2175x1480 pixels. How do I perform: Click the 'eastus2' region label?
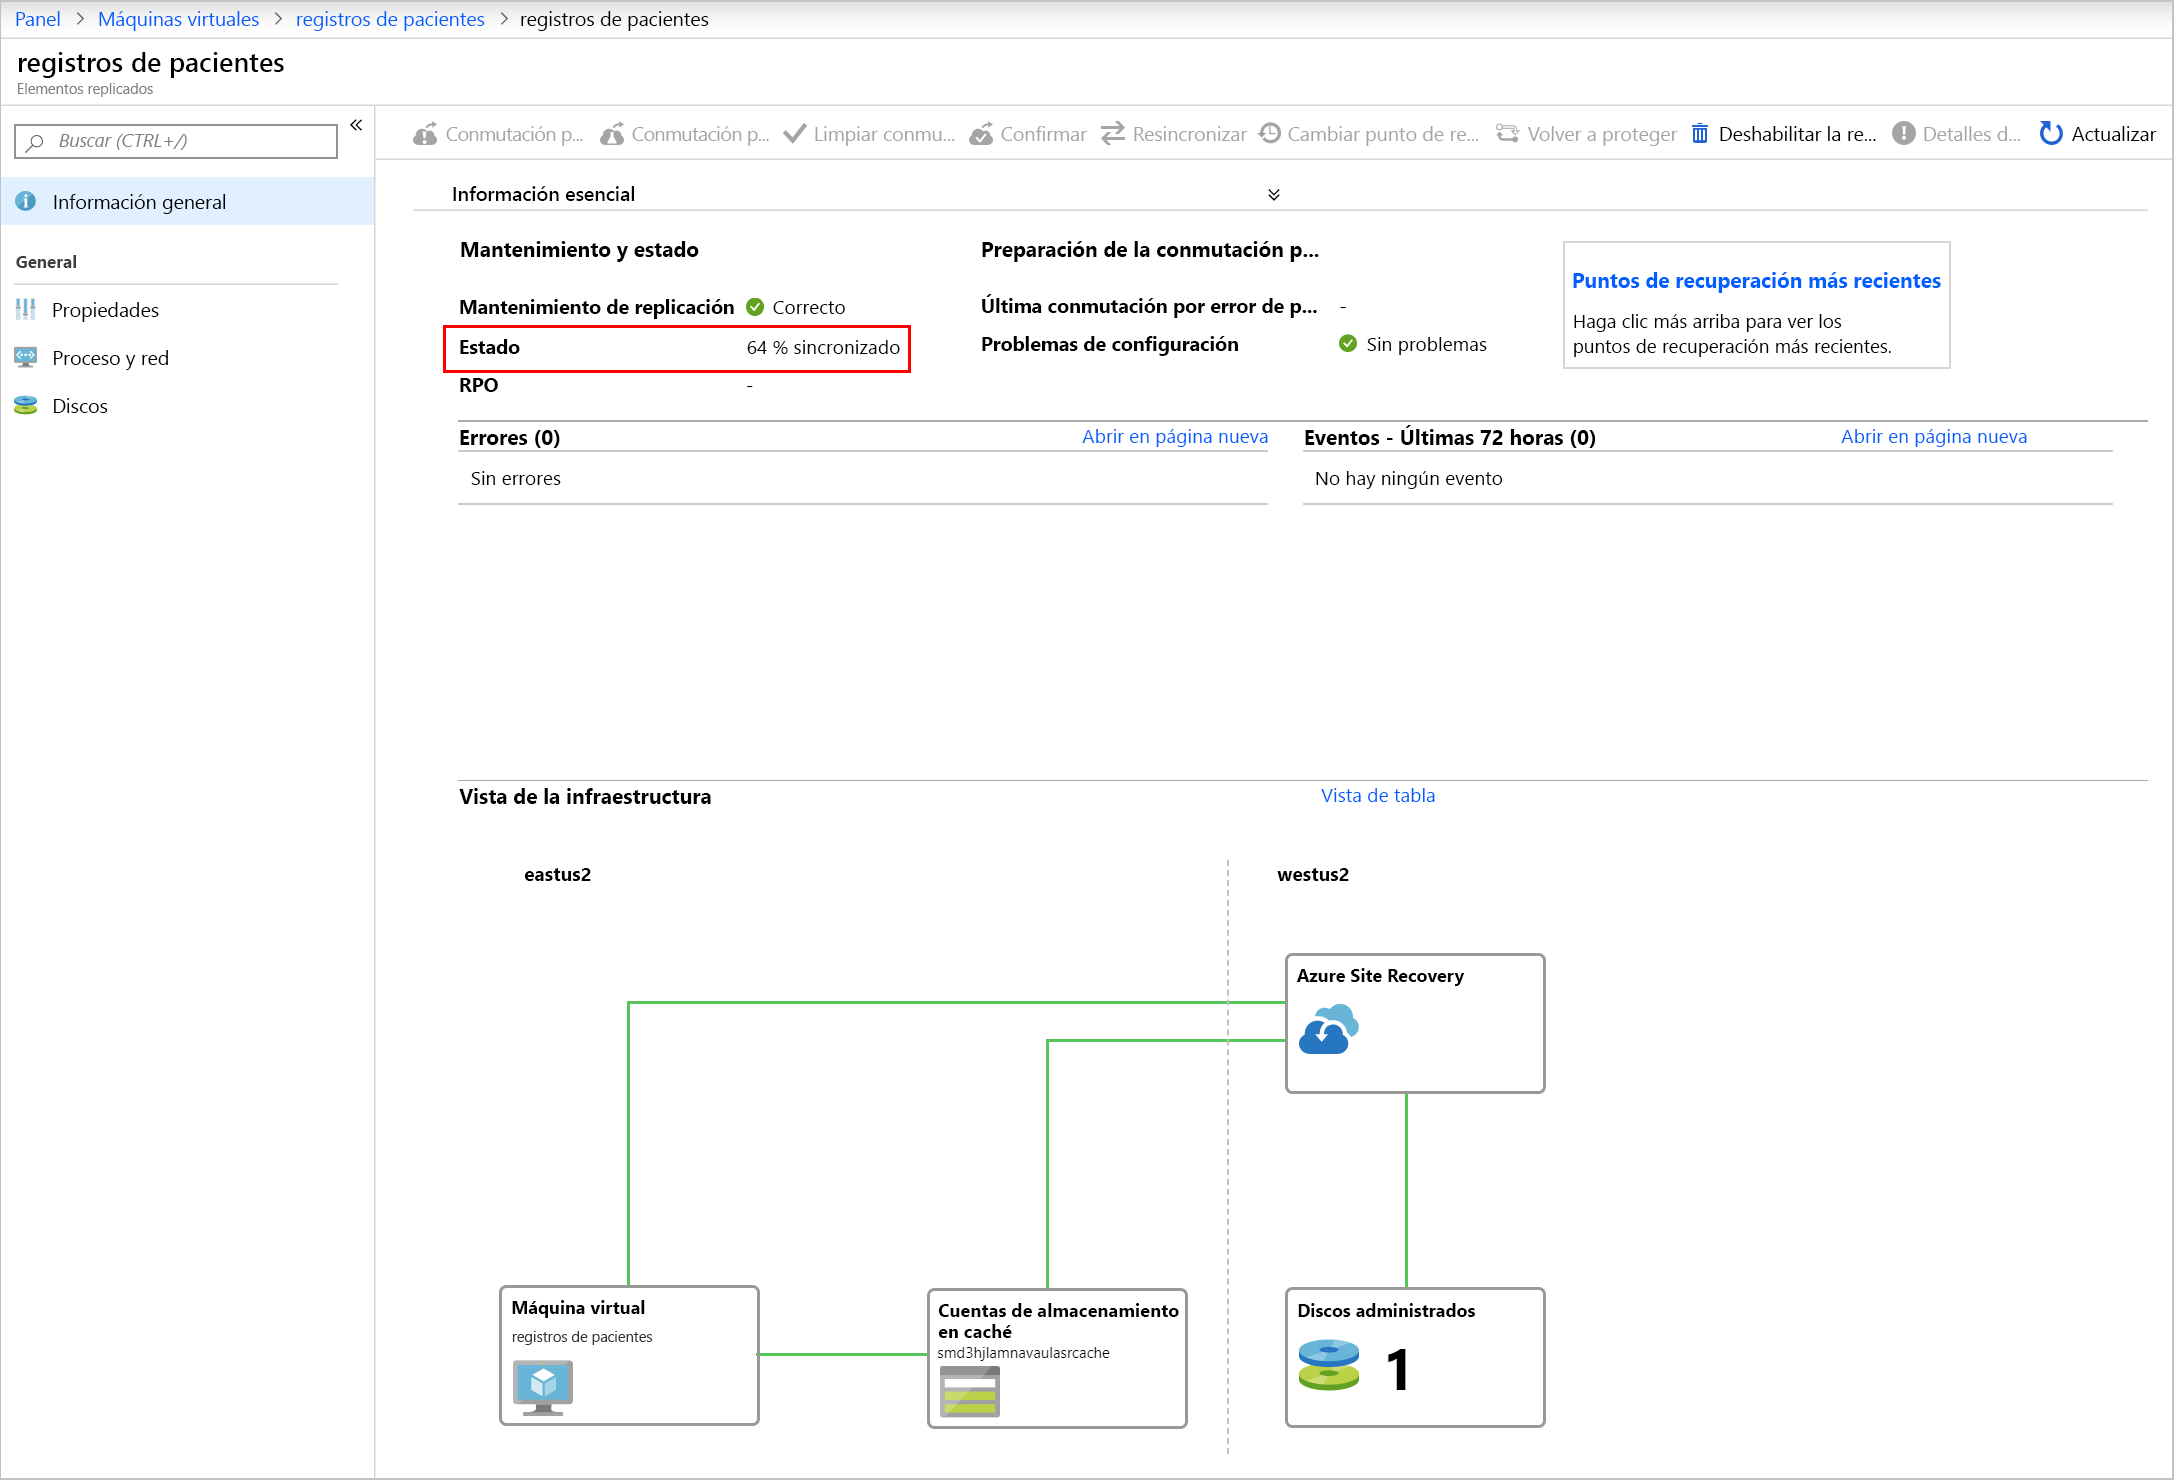click(x=557, y=874)
